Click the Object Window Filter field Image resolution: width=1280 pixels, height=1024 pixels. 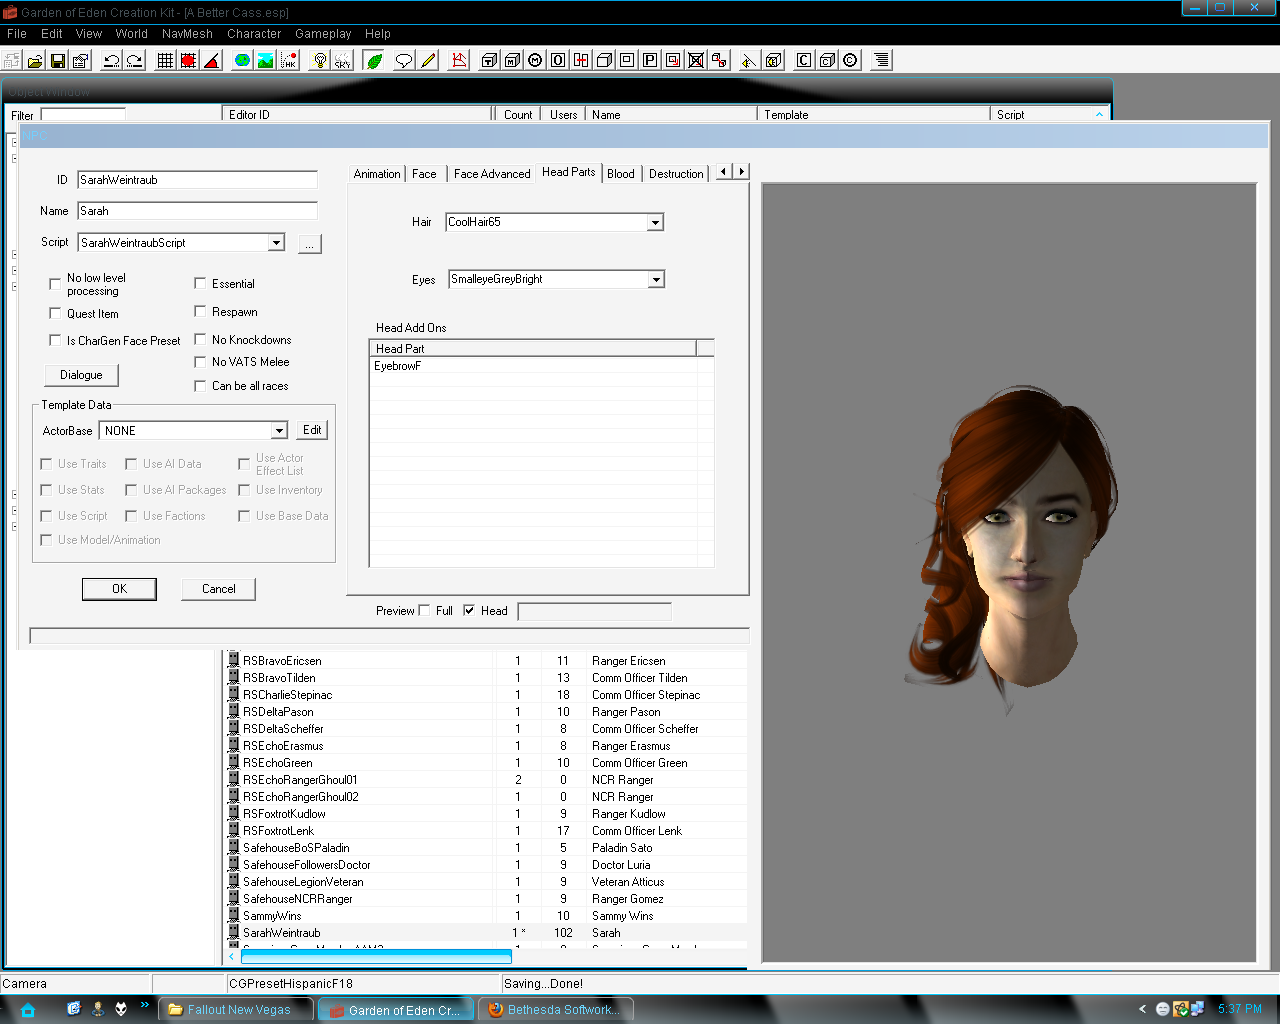[x=83, y=115]
